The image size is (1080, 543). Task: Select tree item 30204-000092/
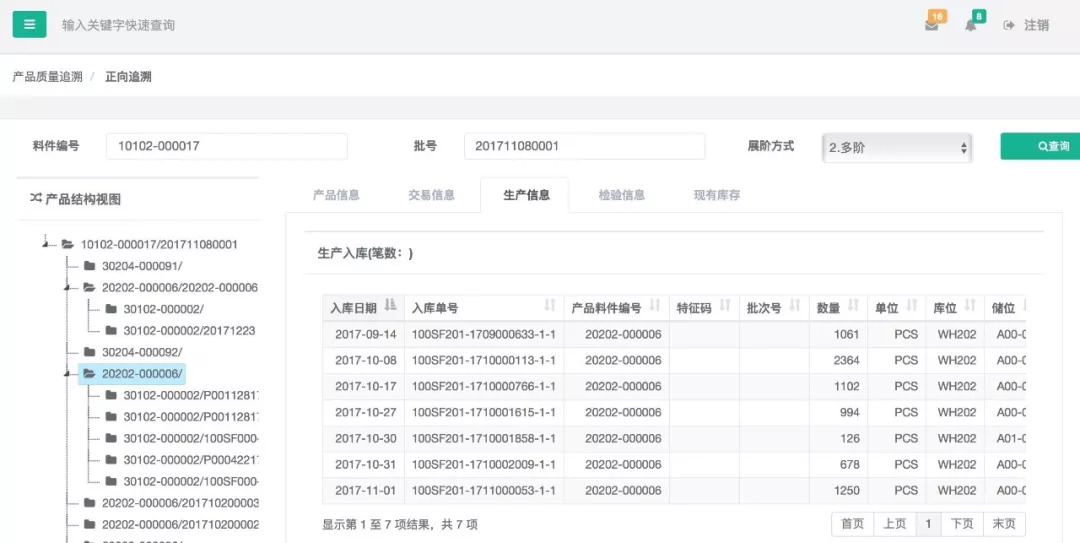tap(142, 352)
